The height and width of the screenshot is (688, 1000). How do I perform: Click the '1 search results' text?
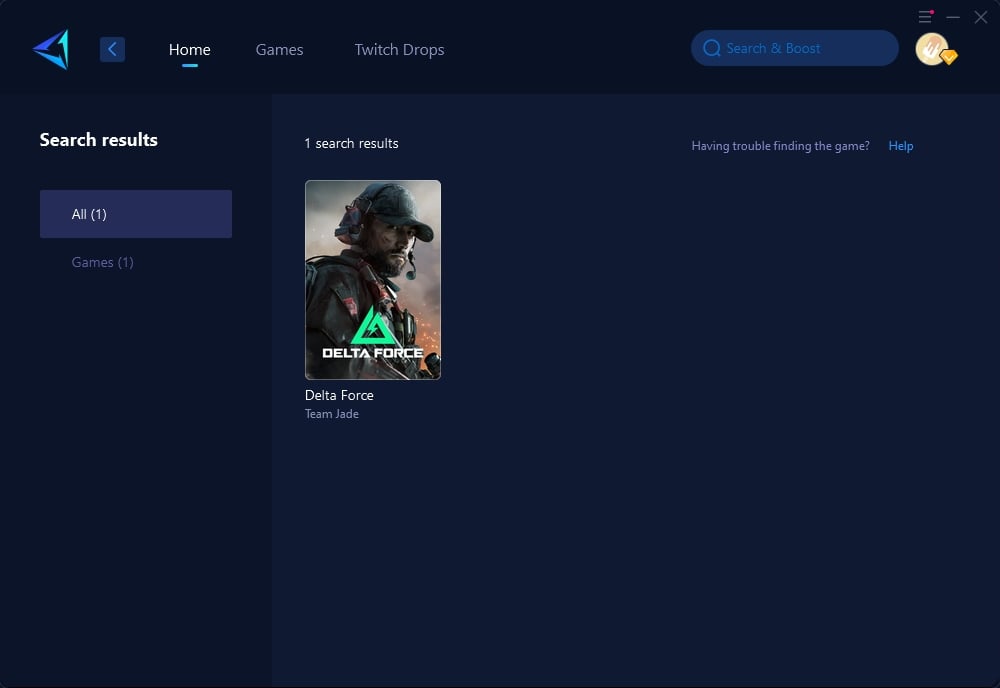(351, 143)
